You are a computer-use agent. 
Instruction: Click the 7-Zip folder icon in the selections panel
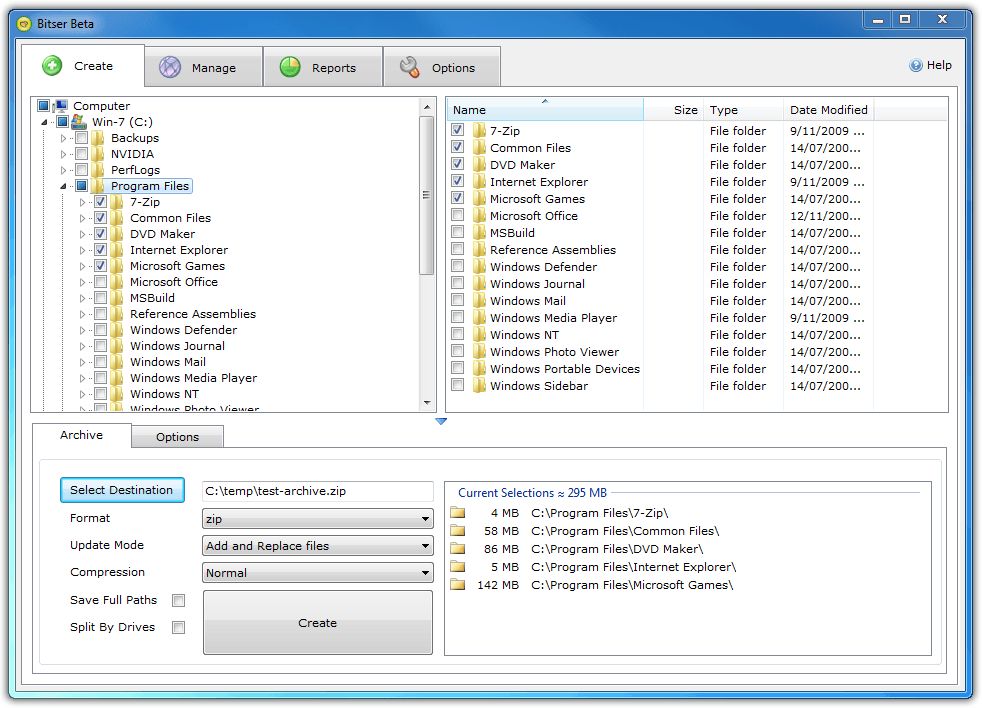459,514
